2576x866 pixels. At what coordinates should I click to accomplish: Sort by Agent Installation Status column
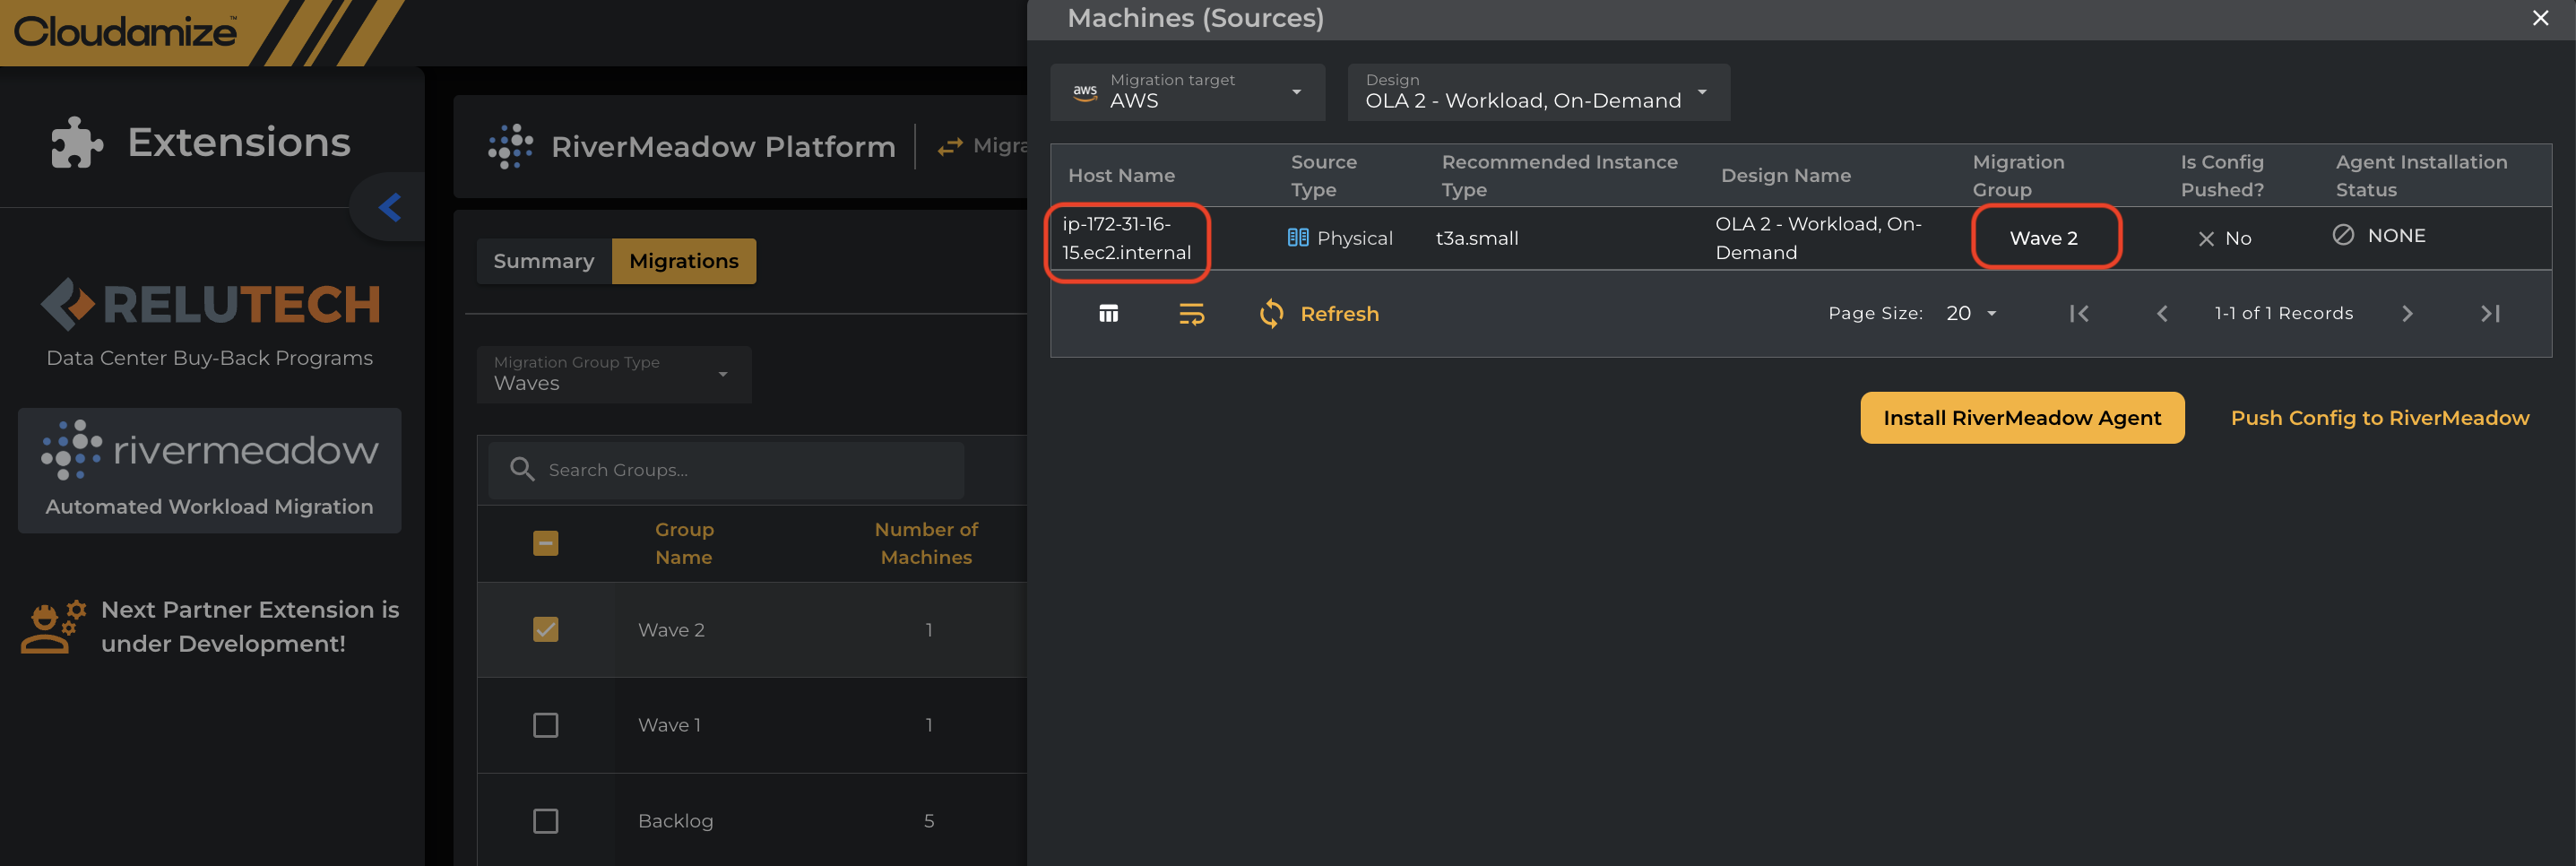click(2421, 176)
